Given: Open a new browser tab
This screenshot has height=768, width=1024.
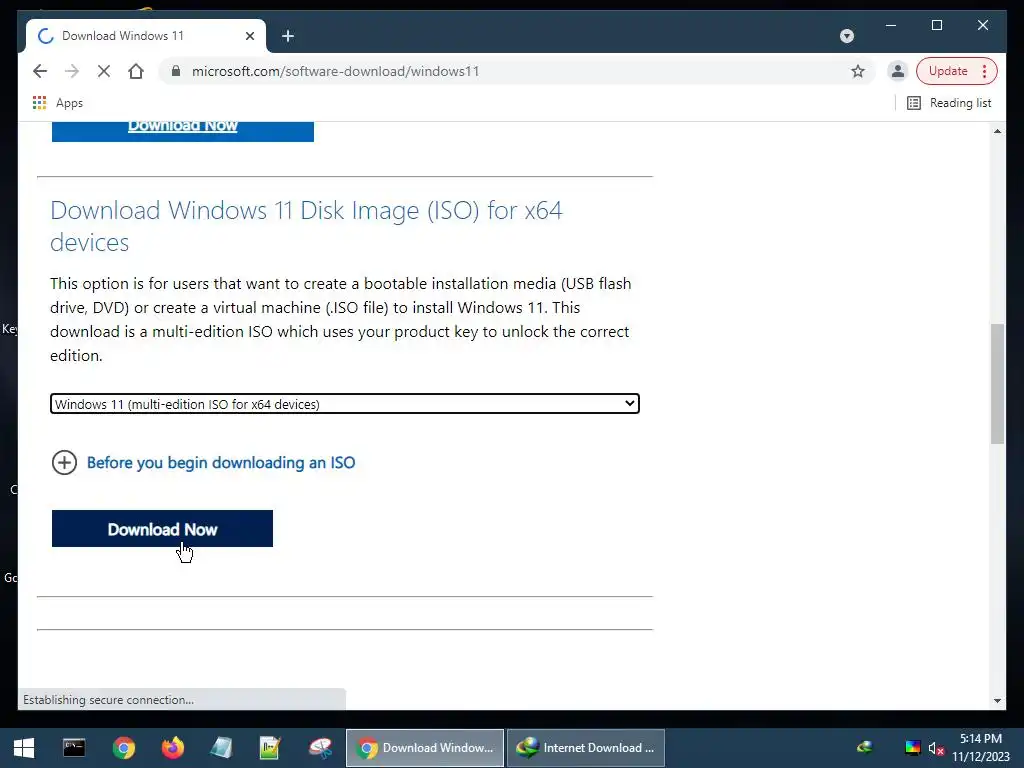Looking at the screenshot, I should click(288, 36).
